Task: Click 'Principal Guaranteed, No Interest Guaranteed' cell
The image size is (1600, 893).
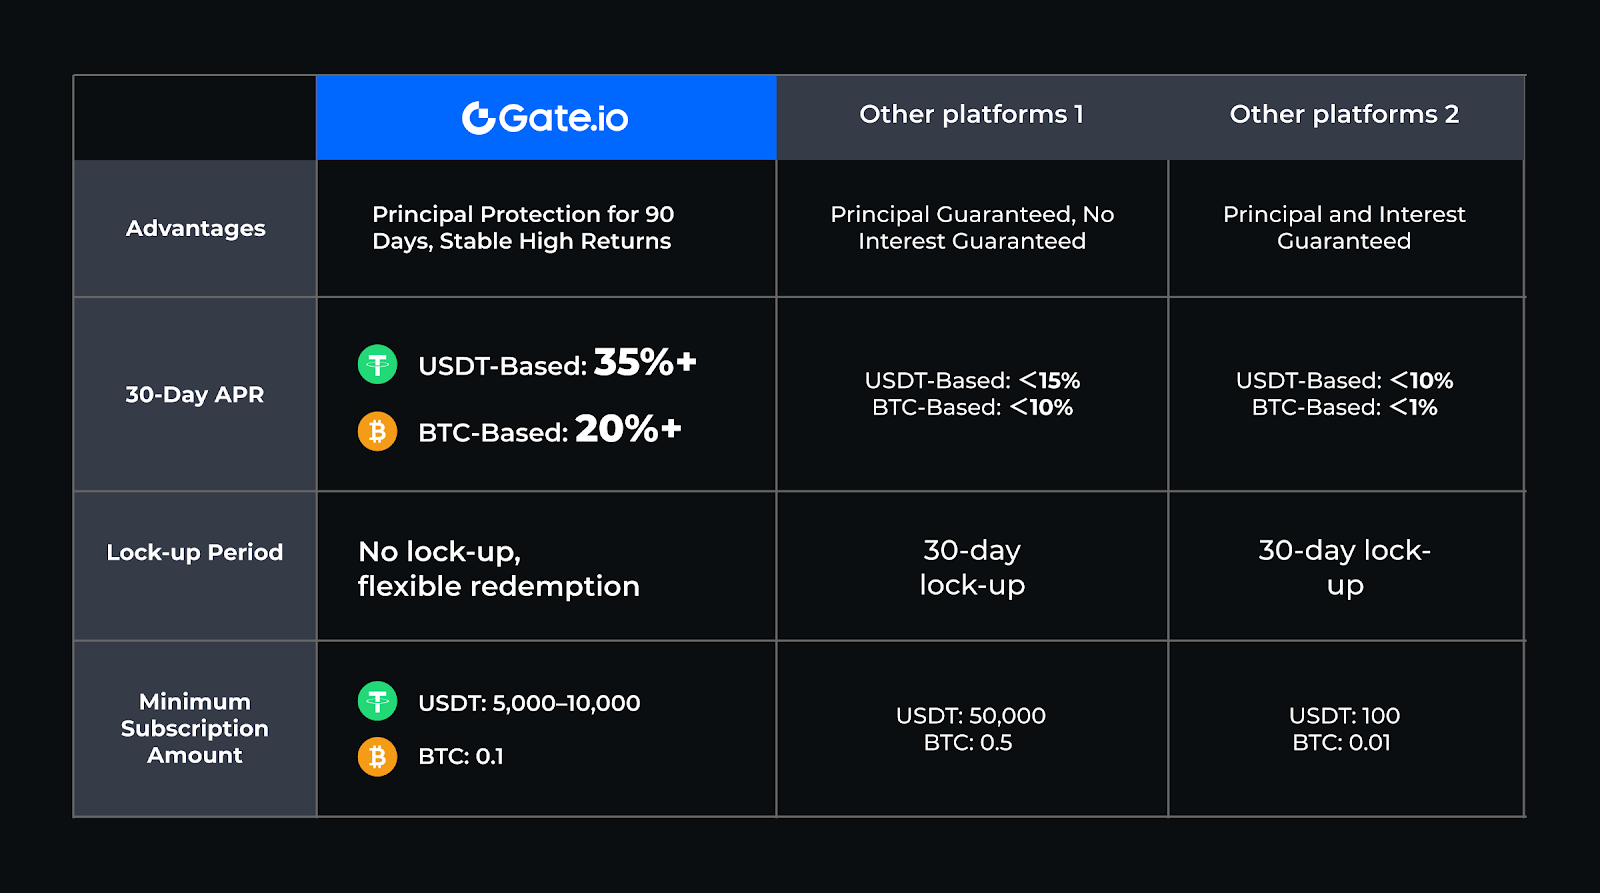Action: tap(972, 227)
